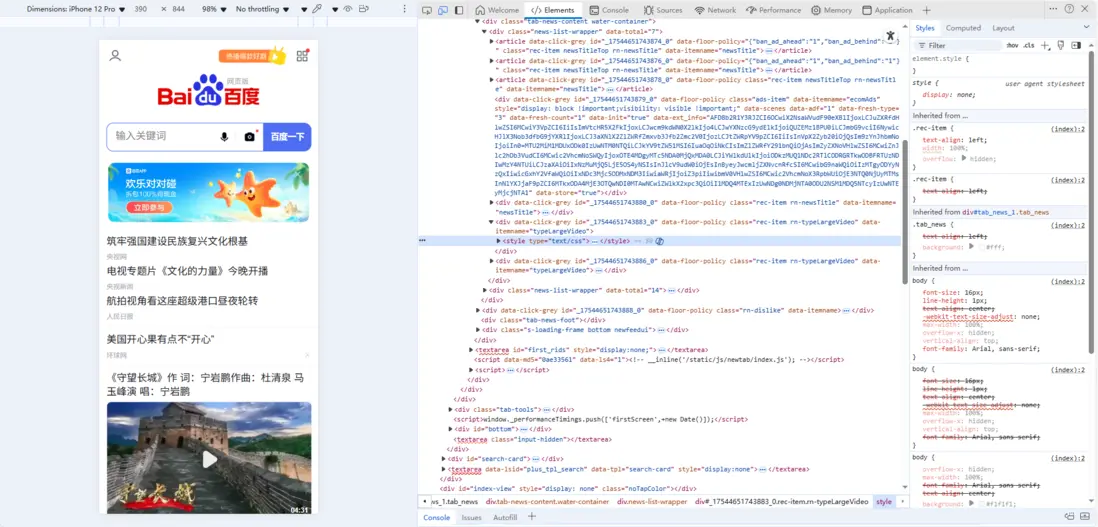
Task: Switch to the Network tab
Action: click(715, 10)
